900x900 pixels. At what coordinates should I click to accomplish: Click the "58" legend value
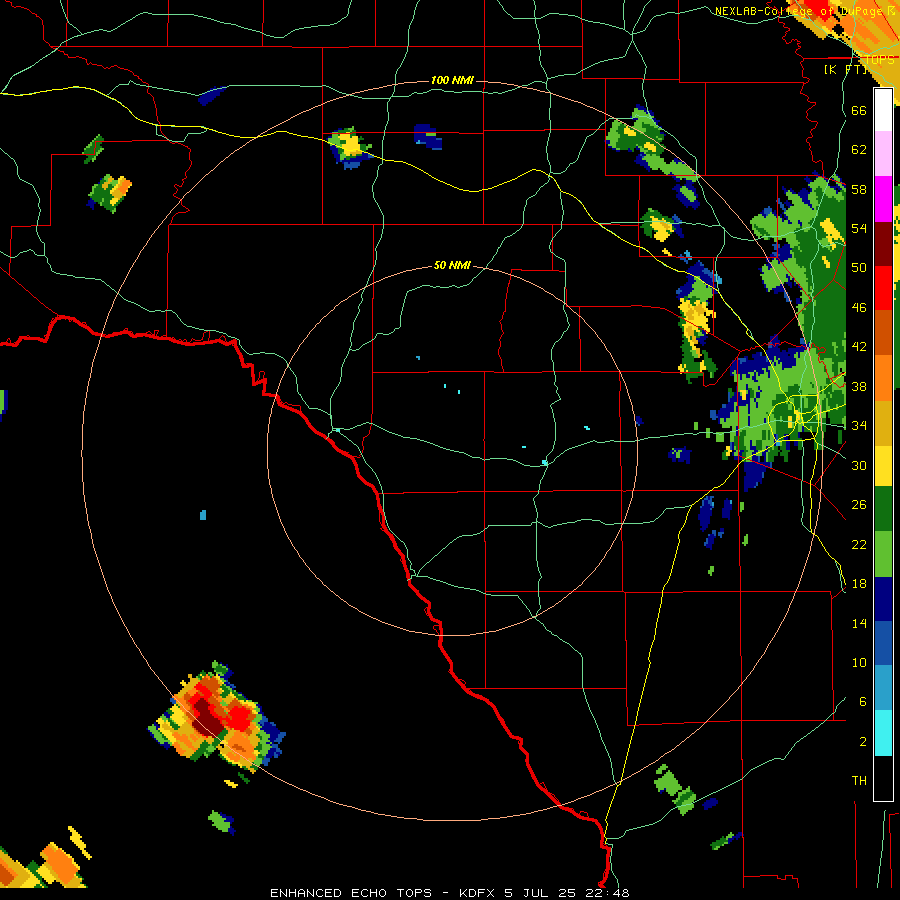(859, 189)
